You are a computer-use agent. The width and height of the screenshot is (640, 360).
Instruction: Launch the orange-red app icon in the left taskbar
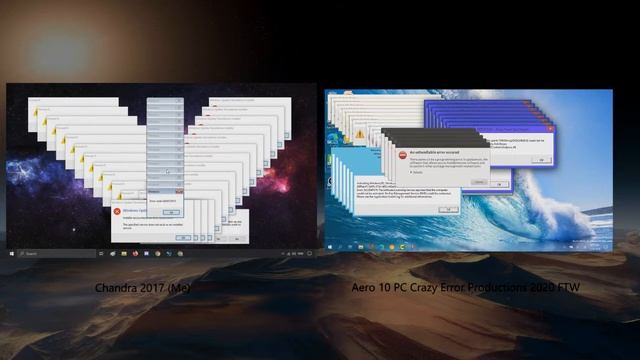[x=135, y=253]
